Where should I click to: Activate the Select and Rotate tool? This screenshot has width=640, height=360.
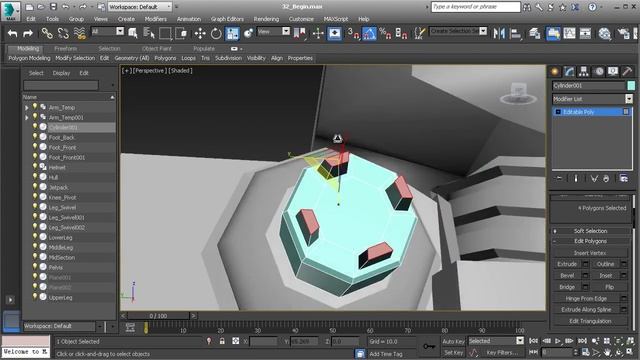coord(216,33)
